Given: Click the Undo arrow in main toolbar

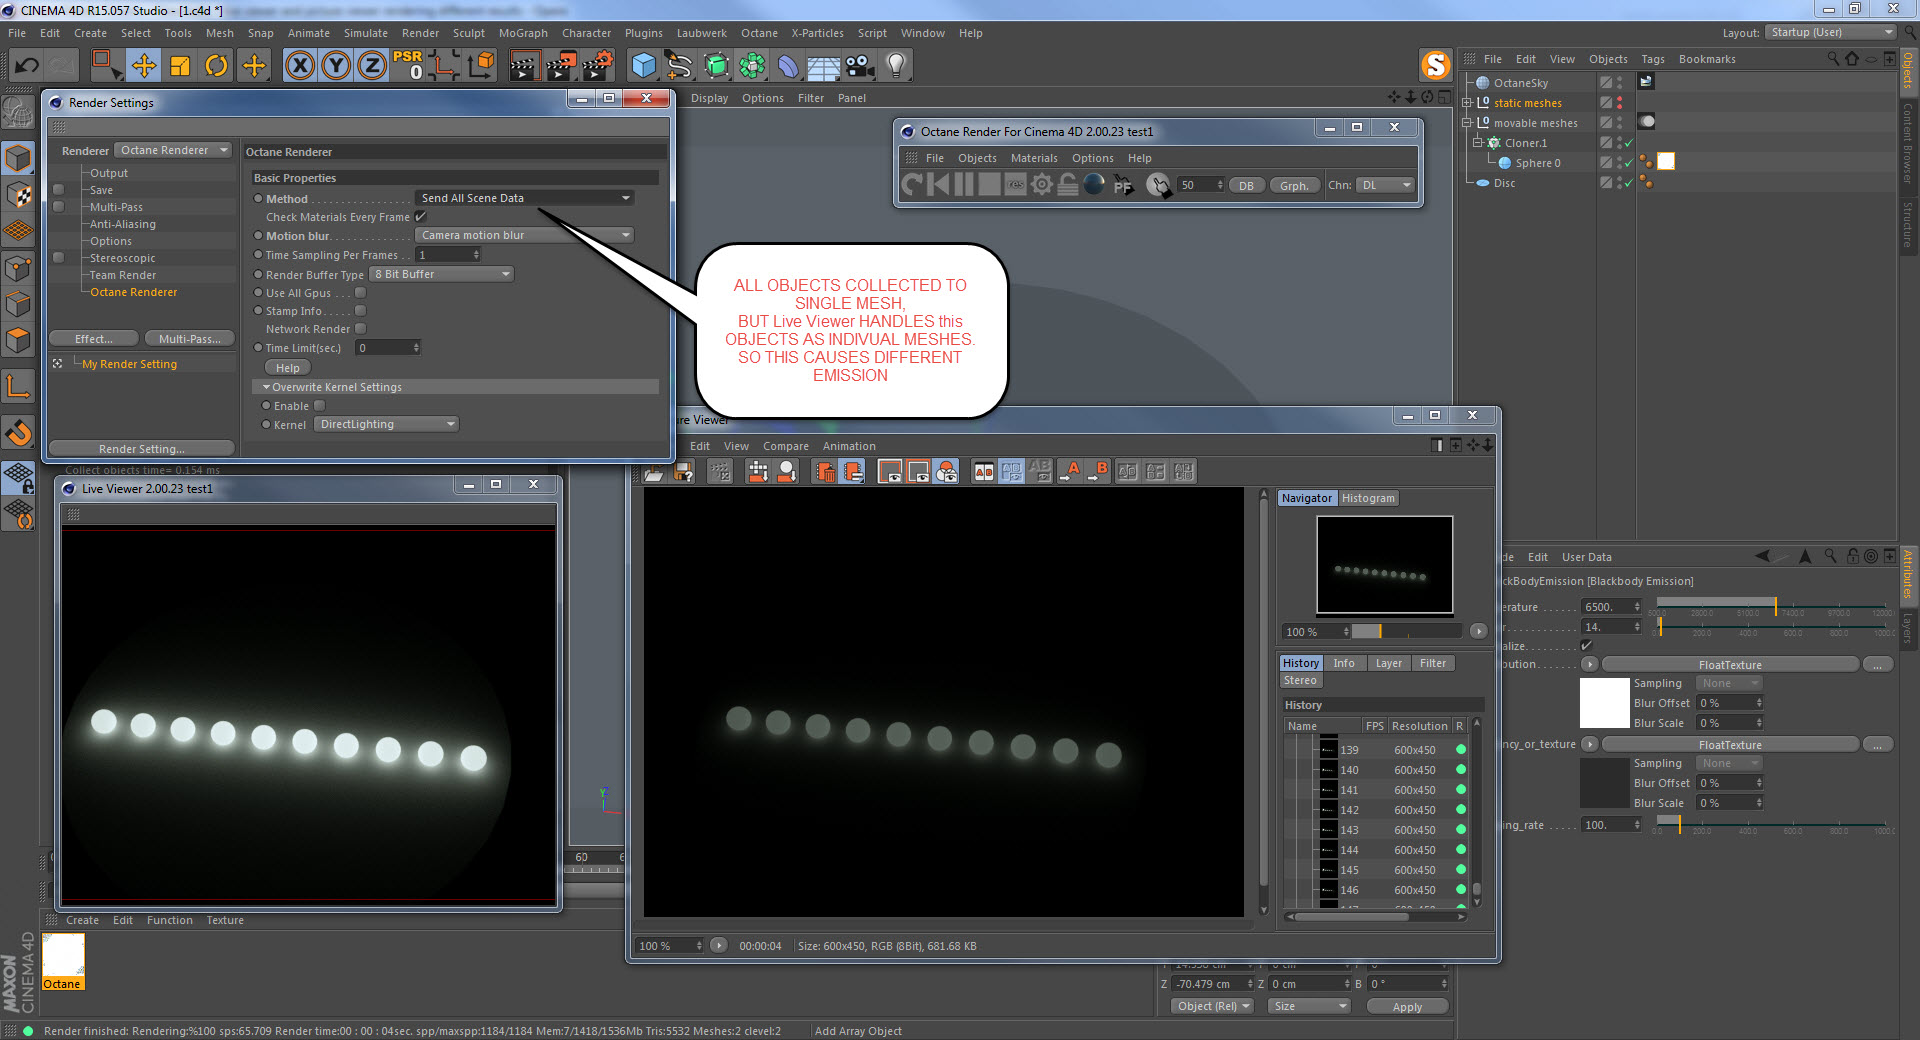Looking at the screenshot, I should 27,66.
